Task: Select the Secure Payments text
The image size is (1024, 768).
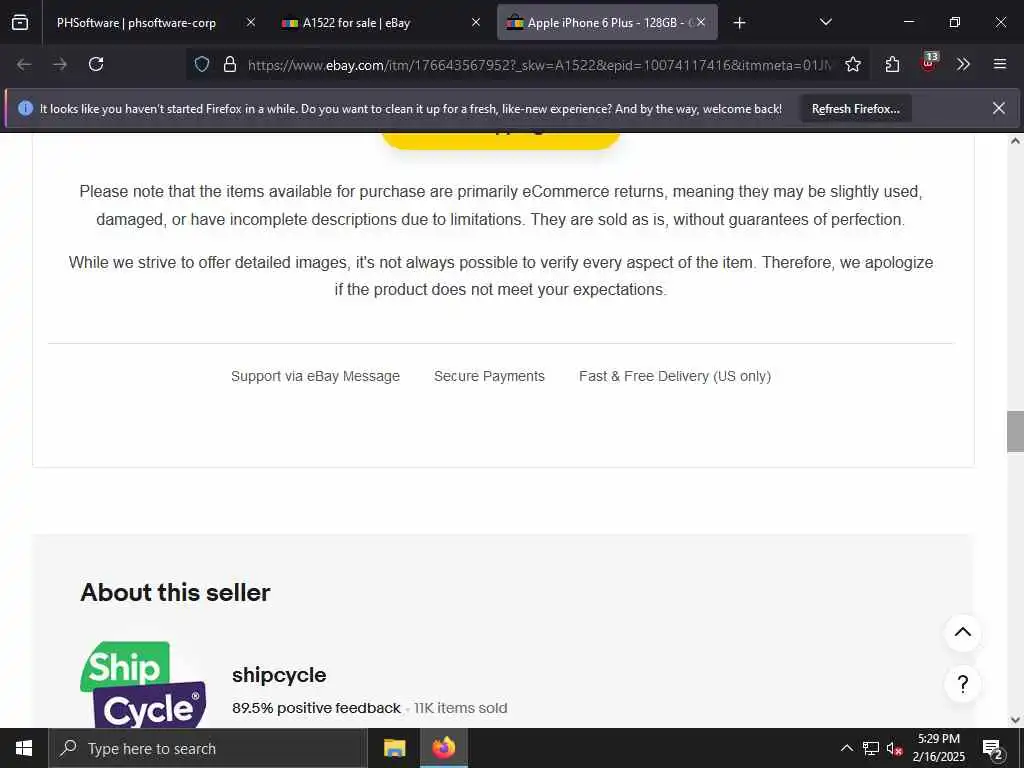Action: [489, 376]
